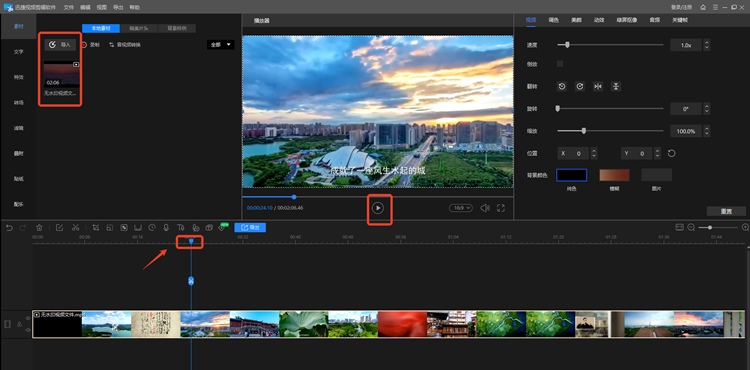
Task: Open the 音视频转换 converter
Action: coord(125,44)
